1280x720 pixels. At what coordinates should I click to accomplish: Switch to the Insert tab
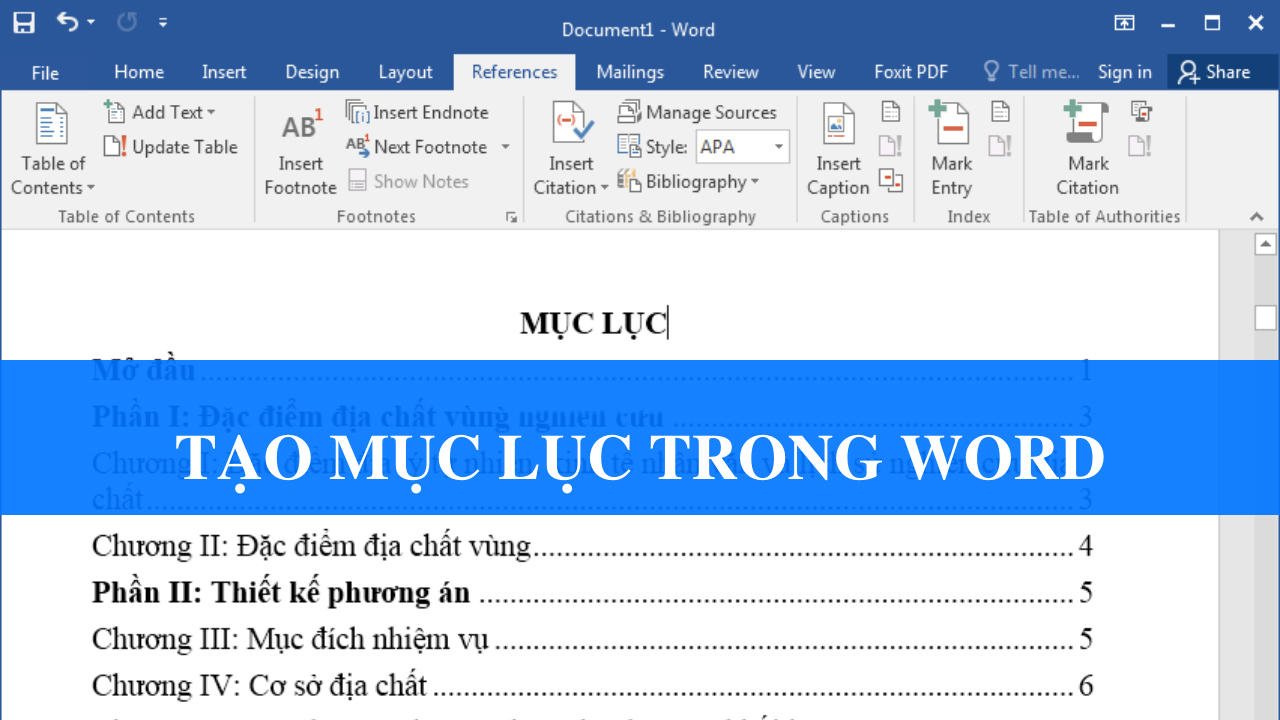(224, 72)
